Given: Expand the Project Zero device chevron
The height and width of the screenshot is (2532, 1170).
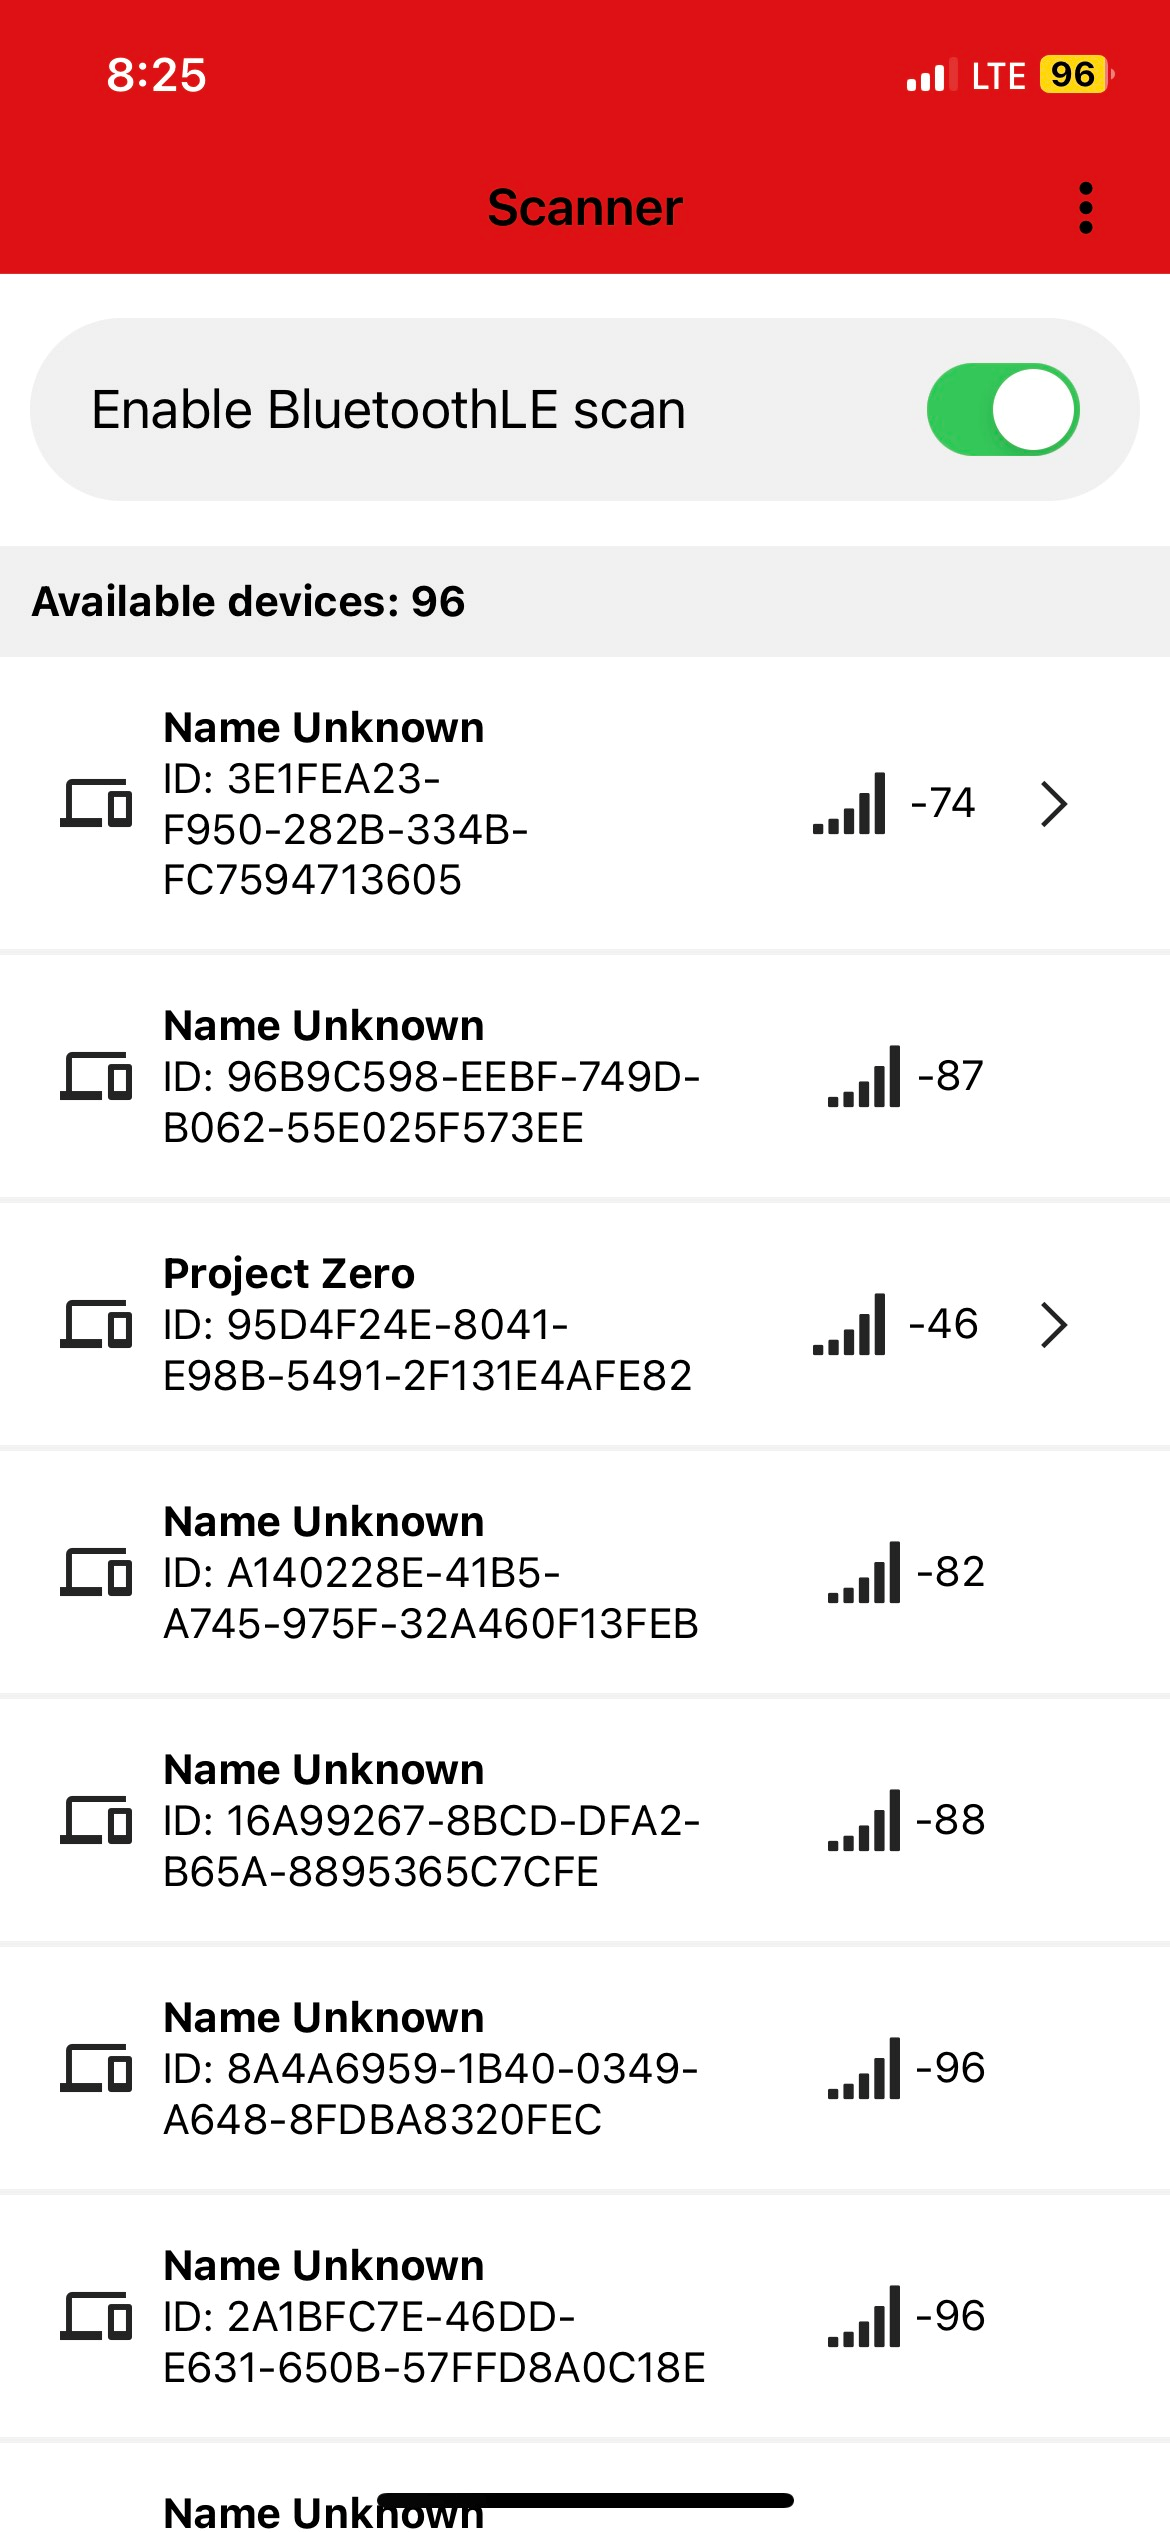Looking at the screenshot, I should (x=1054, y=1325).
